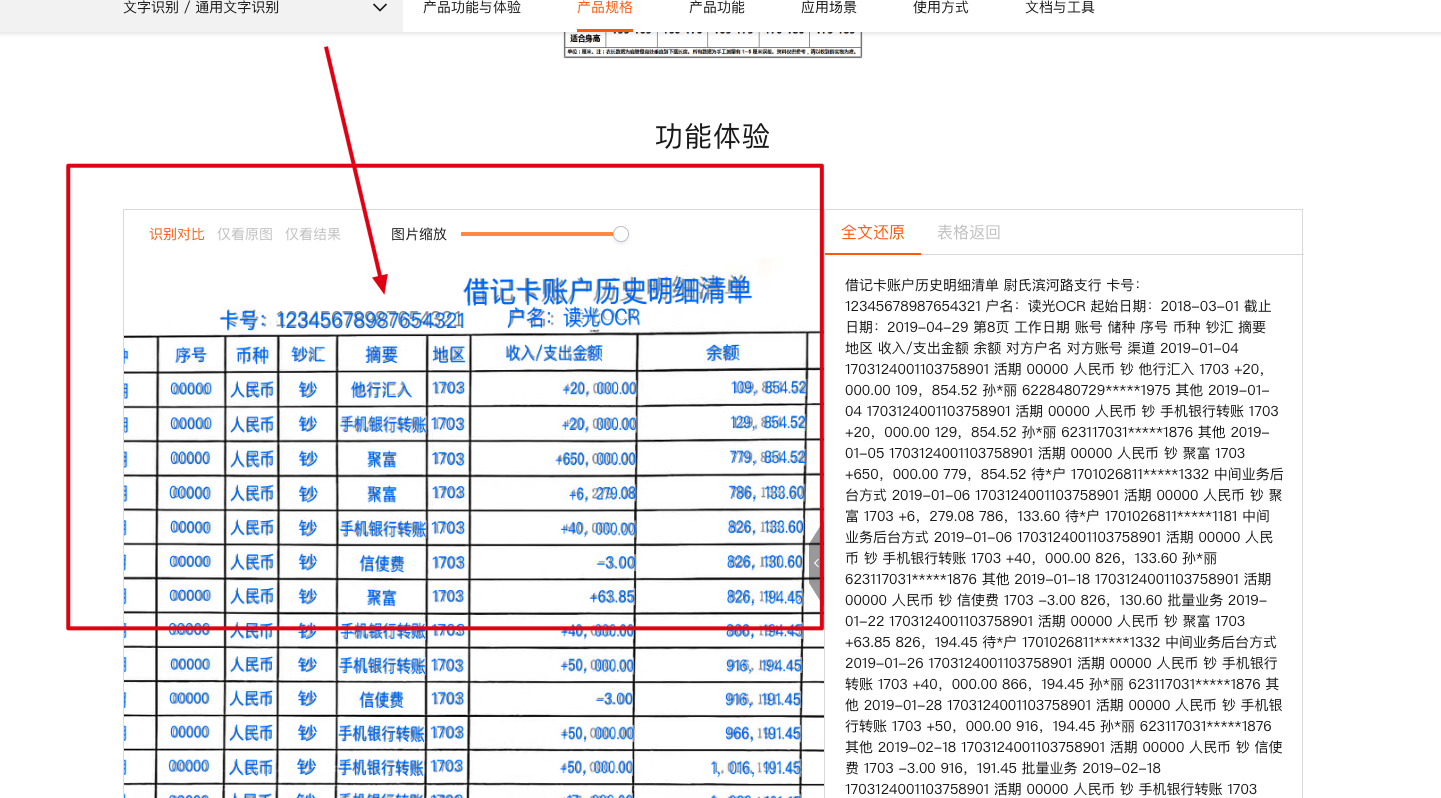Viewport: 1441px width, 798px height.
Task: Click the 826,194.45 balance cell
Action: pos(765,597)
